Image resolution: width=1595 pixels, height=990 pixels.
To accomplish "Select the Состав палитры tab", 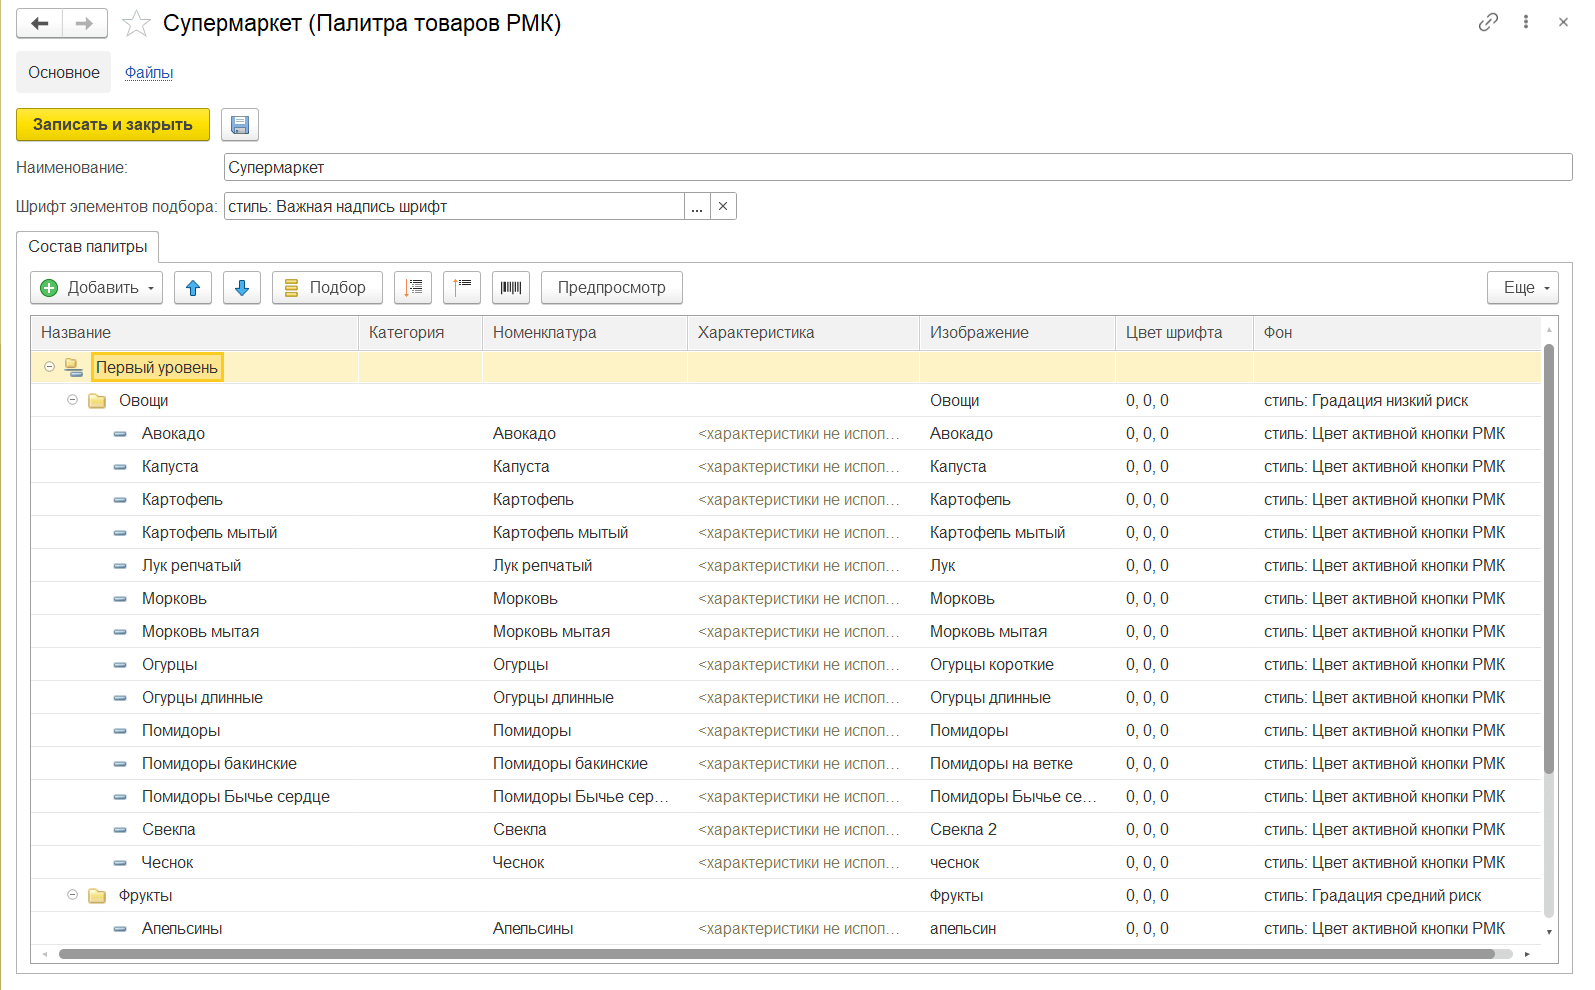I will click(88, 247).
